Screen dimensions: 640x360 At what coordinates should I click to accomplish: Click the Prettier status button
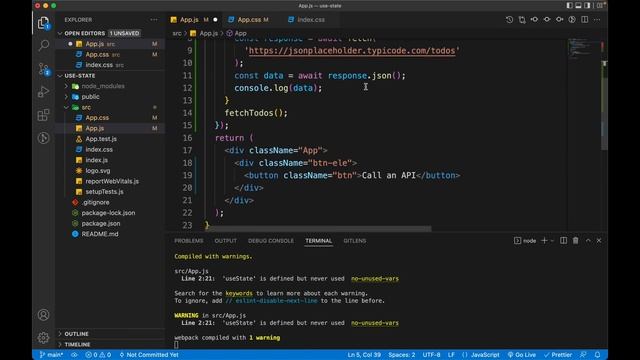[x=558, y=355]
